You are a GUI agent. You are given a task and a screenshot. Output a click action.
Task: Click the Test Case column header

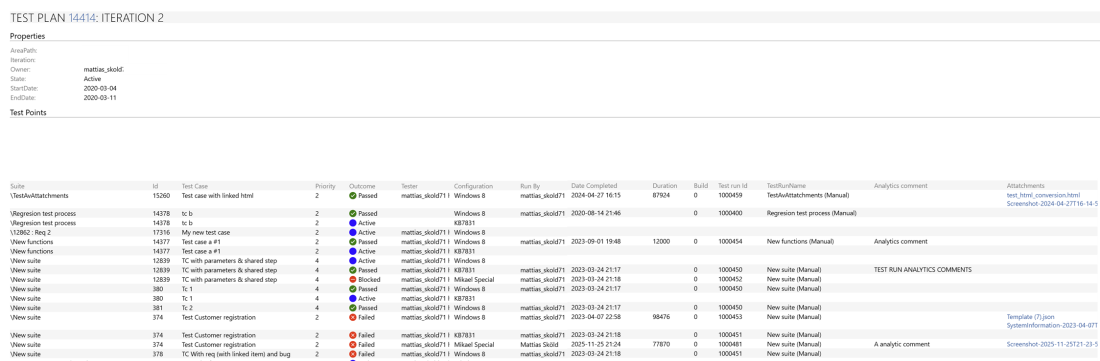pyautogui.click(x=196, y=186)
